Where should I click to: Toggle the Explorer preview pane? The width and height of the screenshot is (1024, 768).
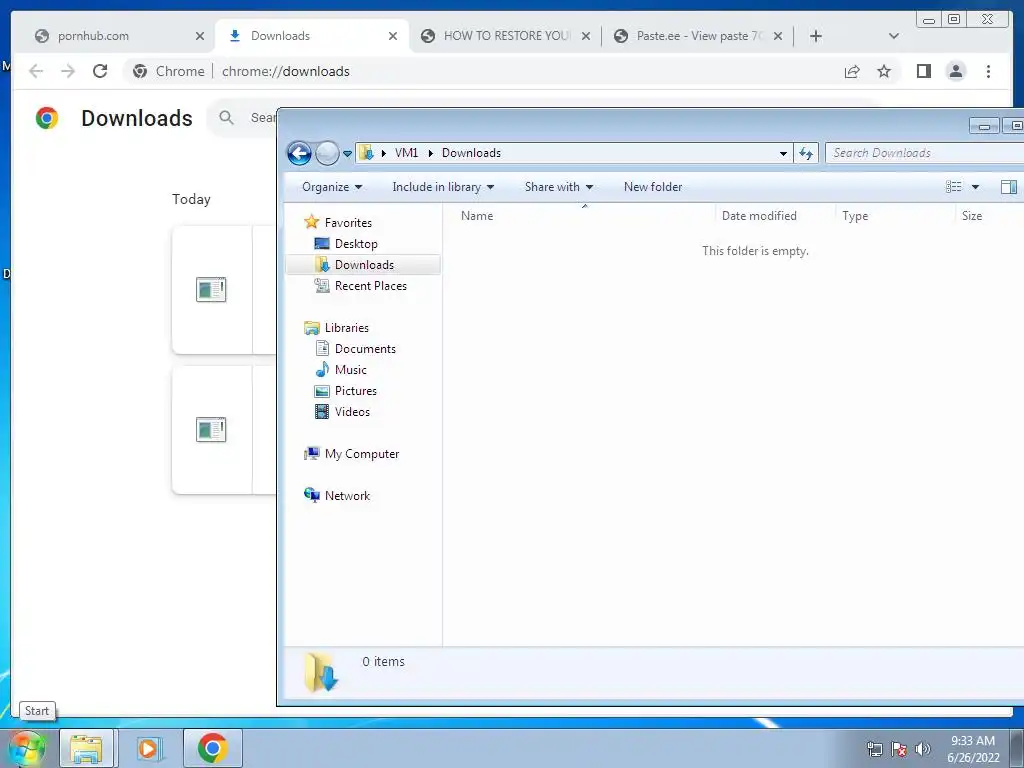pyautogui.click(x=1008, y=187)
